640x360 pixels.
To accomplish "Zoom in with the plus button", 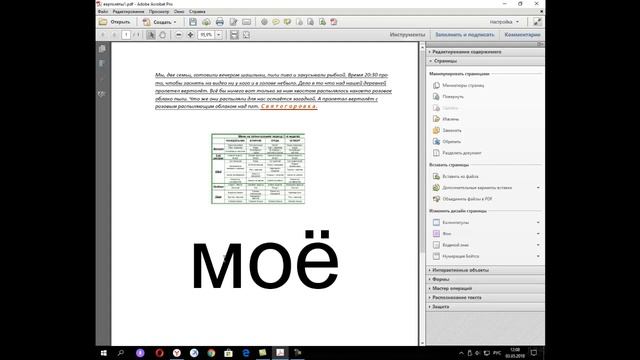I will pyautogui.click(x=190, y=35).
